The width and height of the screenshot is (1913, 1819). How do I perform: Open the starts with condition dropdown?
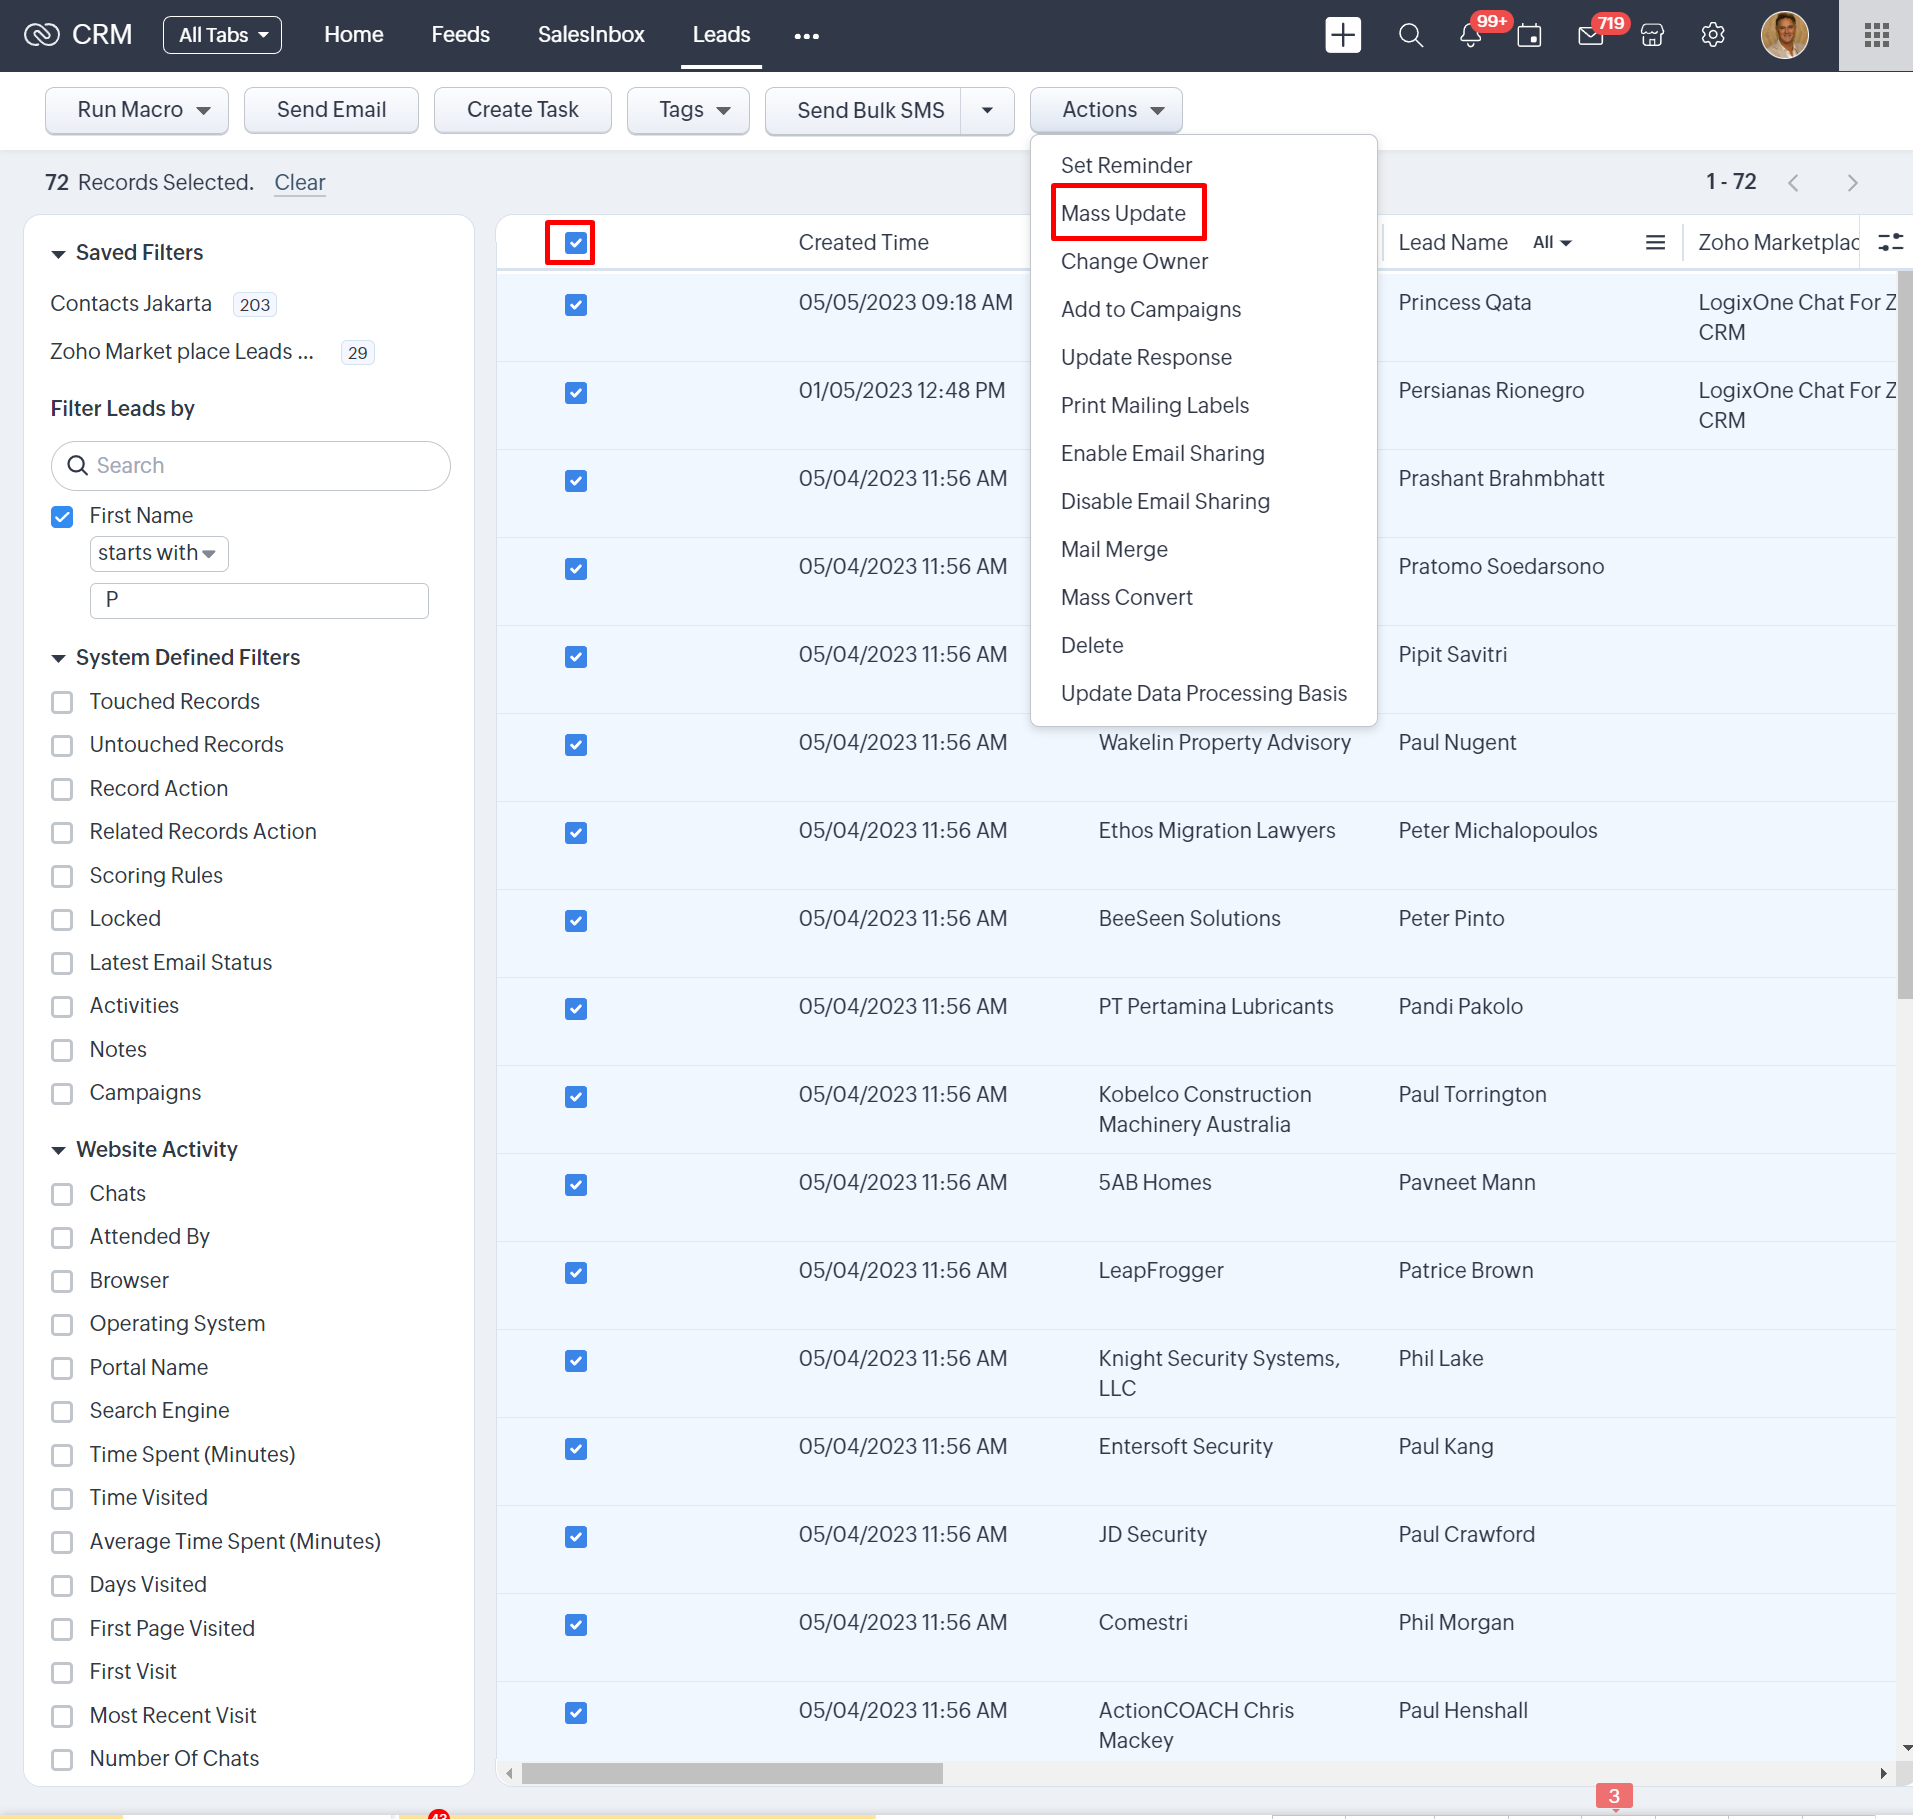pos(158,553)
